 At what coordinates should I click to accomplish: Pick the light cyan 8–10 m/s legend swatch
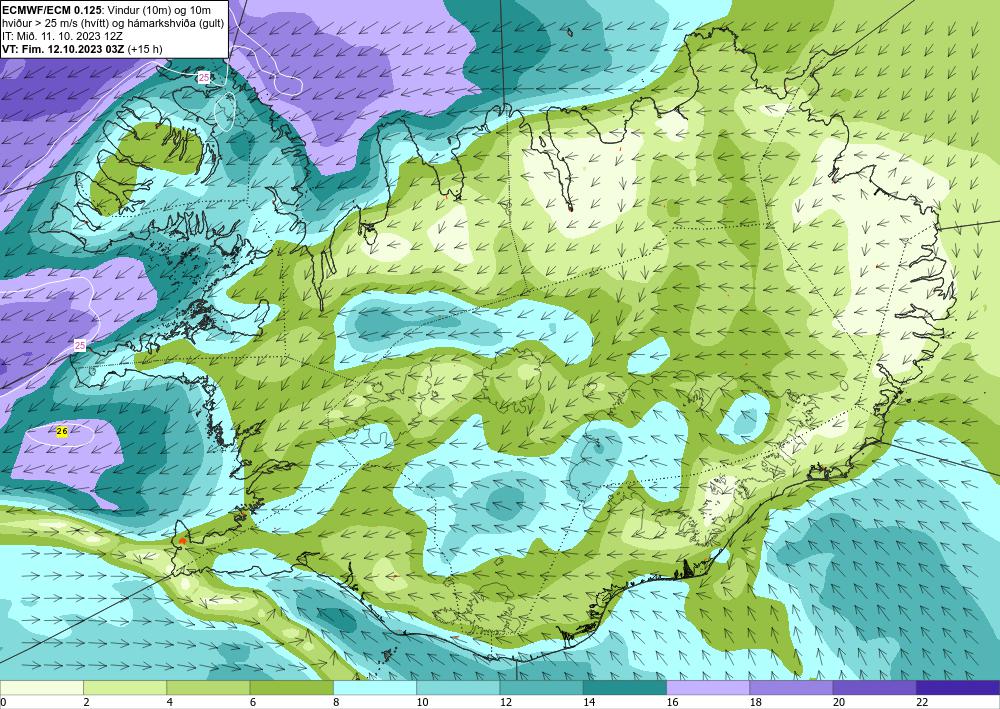(x=375, y=687)
